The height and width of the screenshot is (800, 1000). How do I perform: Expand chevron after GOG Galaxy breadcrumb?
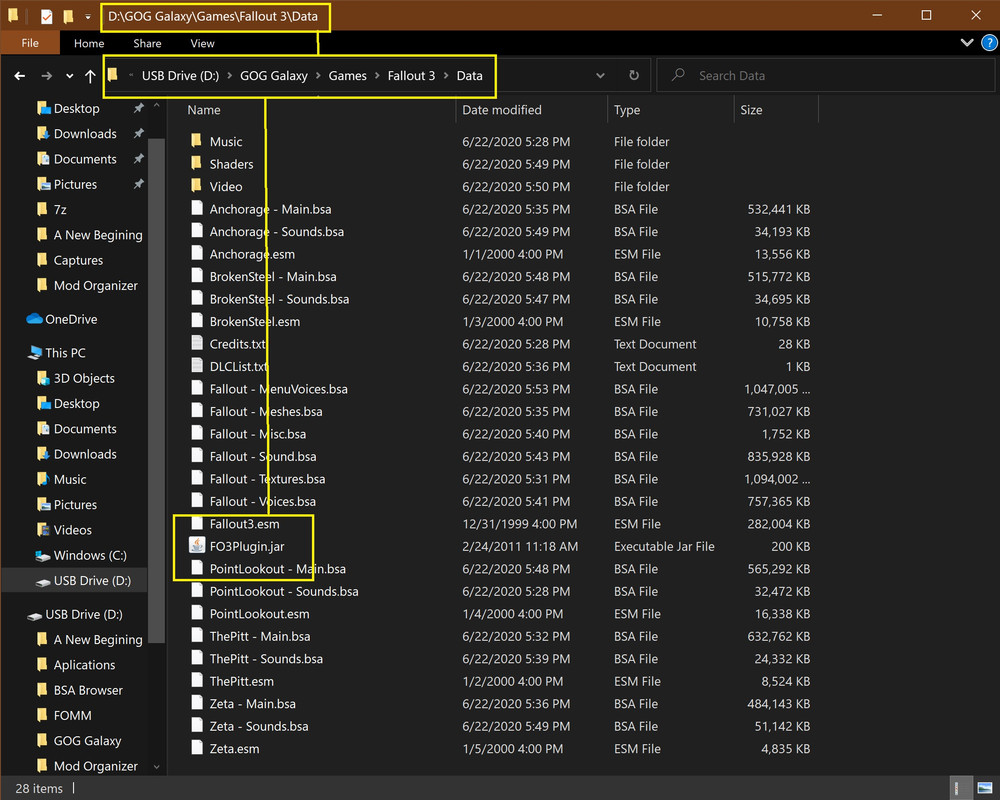pyautogui.click(x=318, y=75)
